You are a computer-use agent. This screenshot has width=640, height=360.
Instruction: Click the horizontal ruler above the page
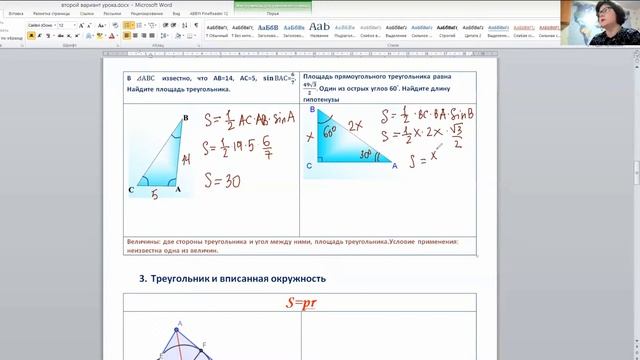(300, 53)
